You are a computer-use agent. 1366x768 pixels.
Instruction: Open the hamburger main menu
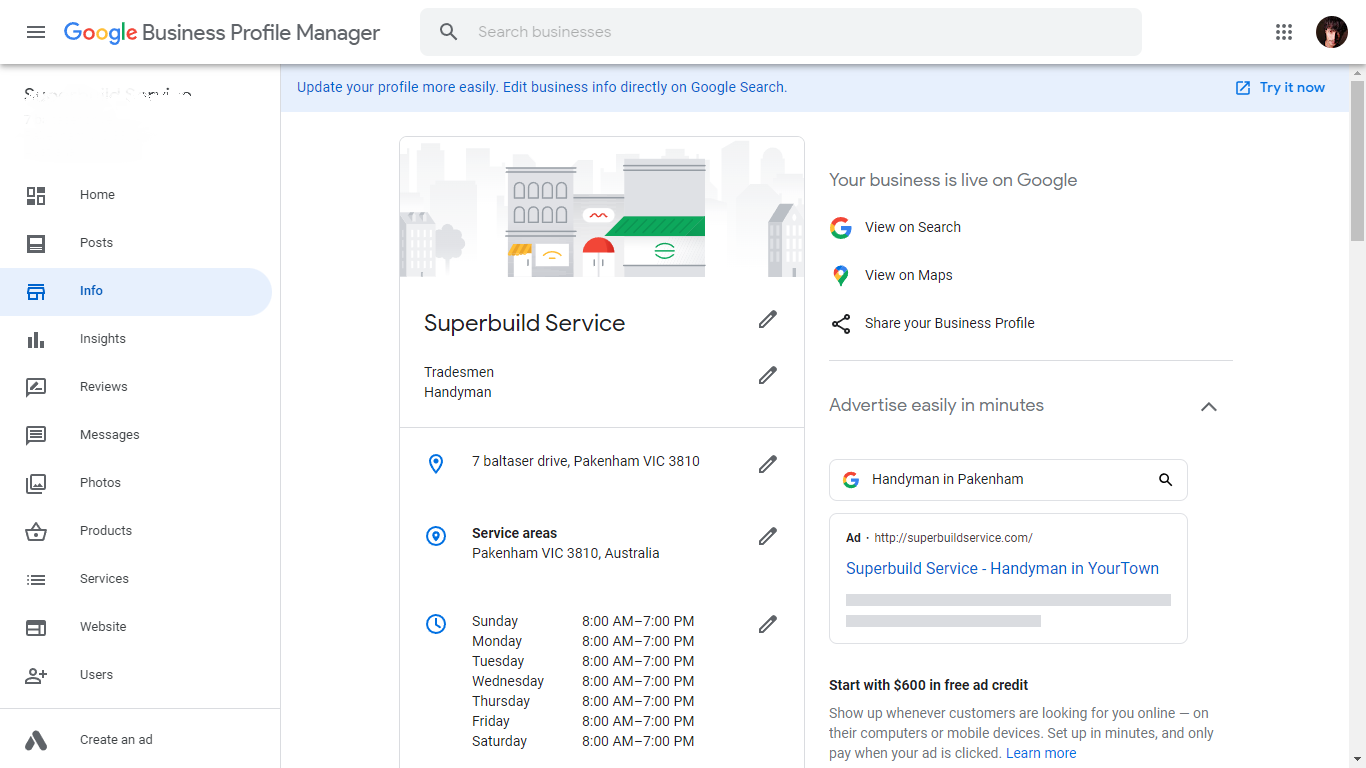click(x=36, y=32)
